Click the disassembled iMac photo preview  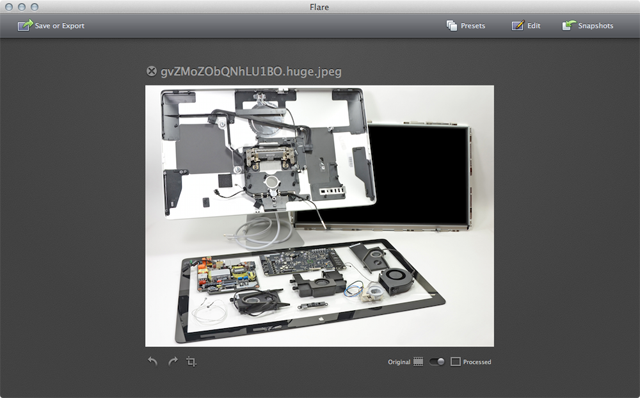[320, 216]
